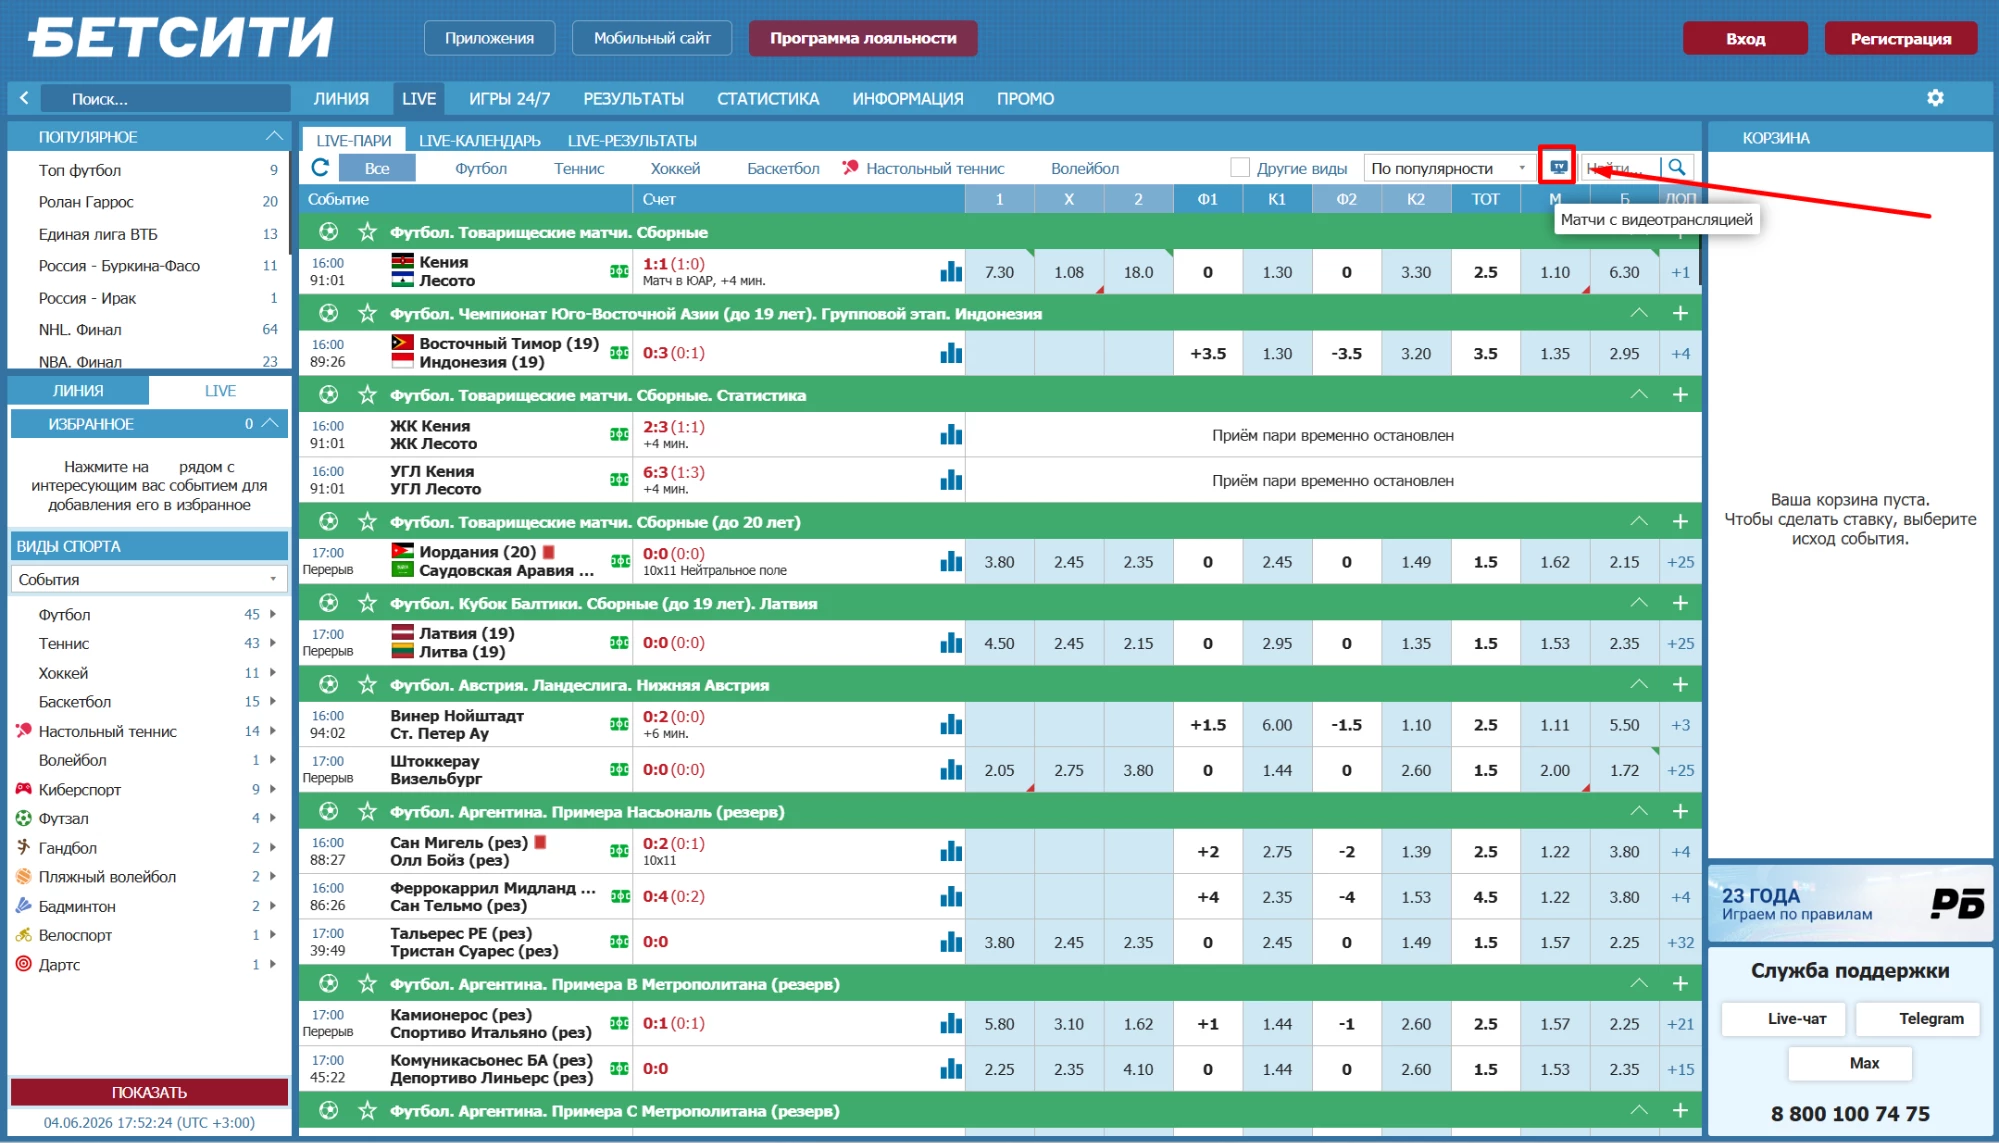Switch the left panel toggle to LIVE

[220, 391]
